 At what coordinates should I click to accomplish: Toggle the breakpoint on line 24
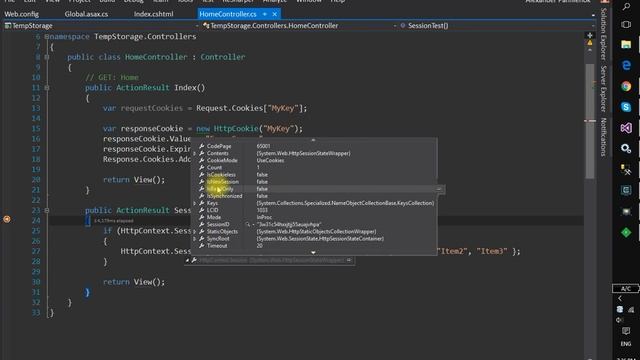point(7,220)
